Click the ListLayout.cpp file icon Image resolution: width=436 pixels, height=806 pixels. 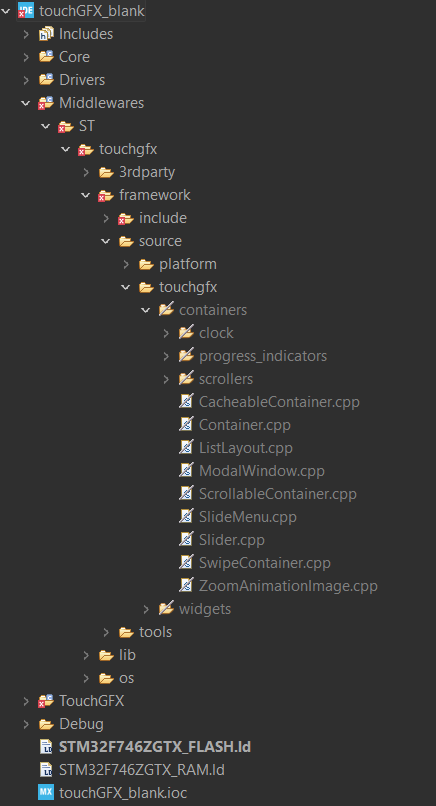coord(186,448)
